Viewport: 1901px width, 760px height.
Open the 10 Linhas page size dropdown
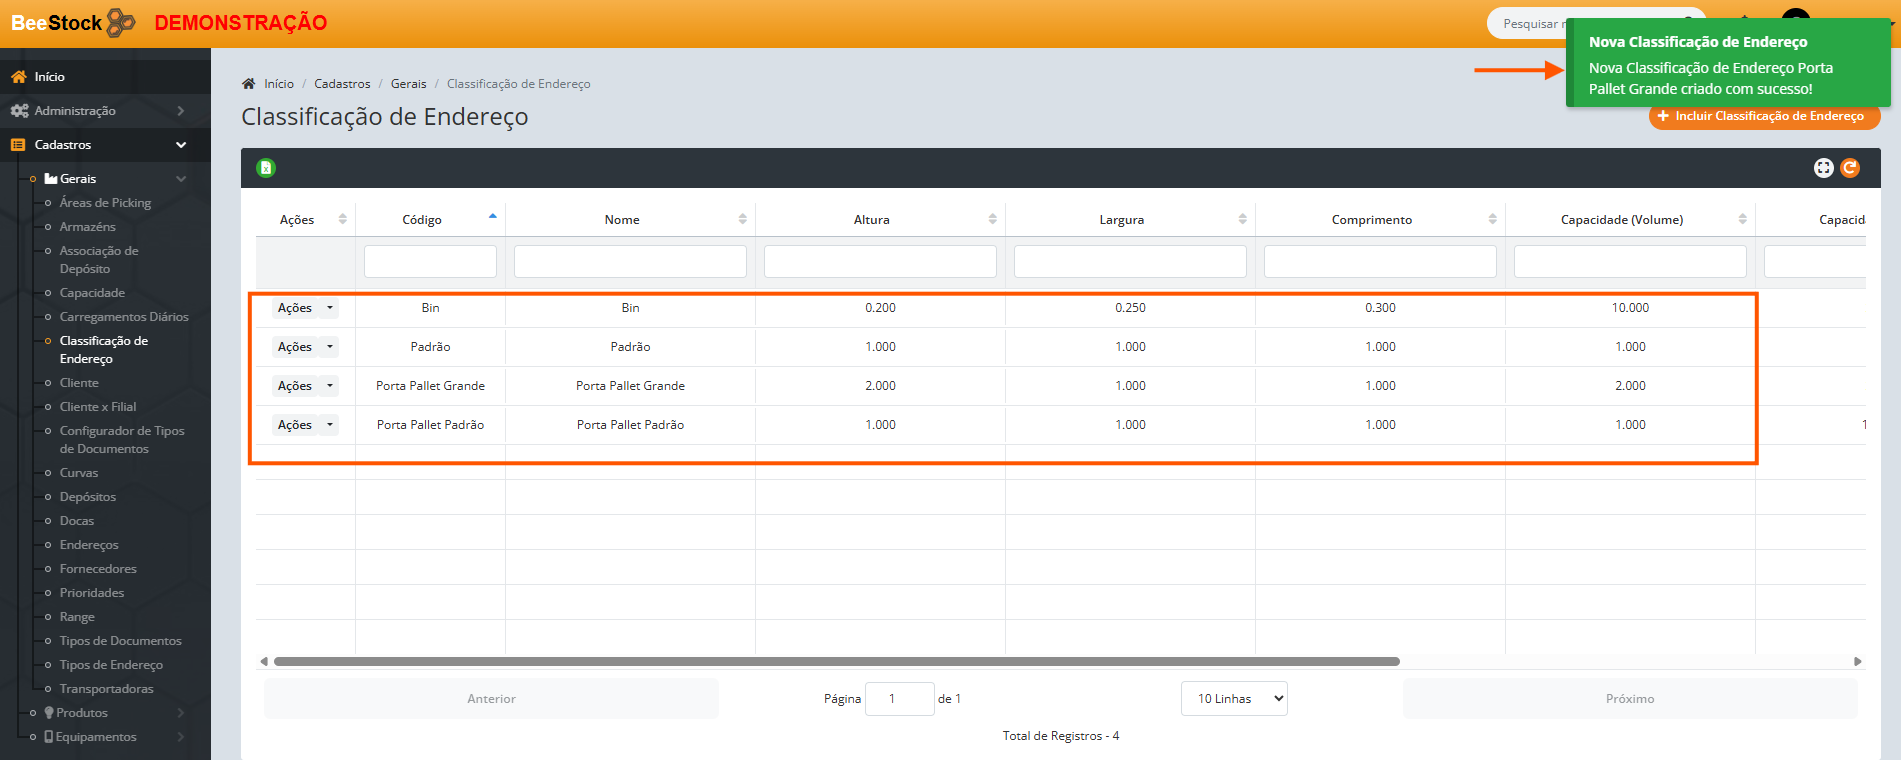pyautogui.click(x=1234, y=699)
